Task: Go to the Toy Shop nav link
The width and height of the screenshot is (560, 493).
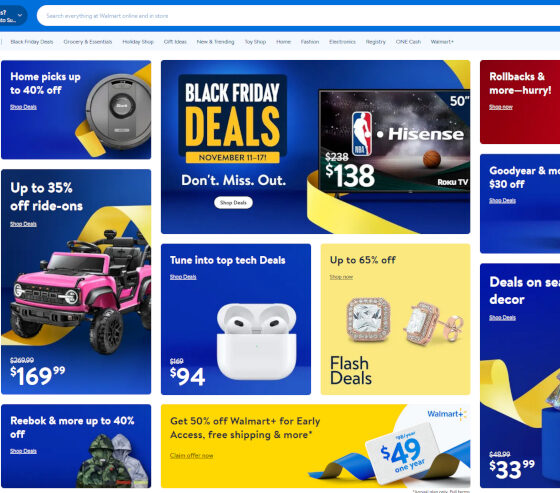Action: [255, 42]
